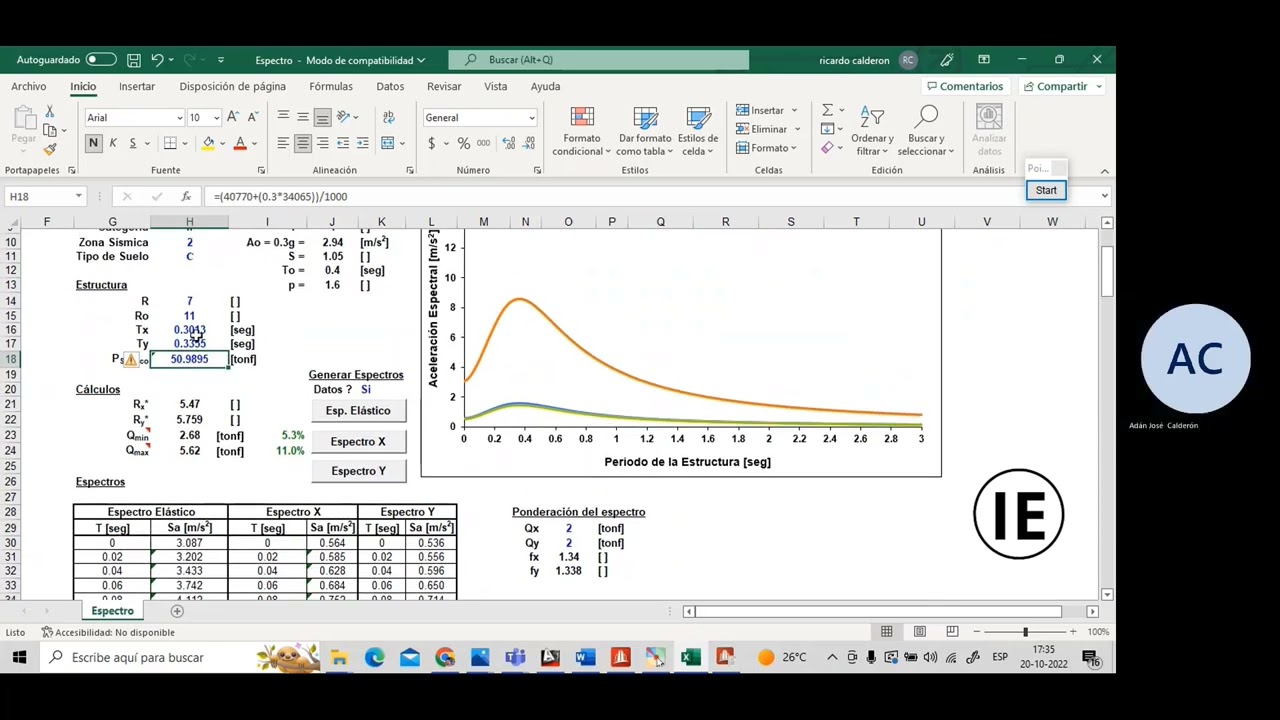The height and width of the screenshot is (720, 1280).
Task: Click the Esp. Elástico button
Action: click(x=358, y=411)
